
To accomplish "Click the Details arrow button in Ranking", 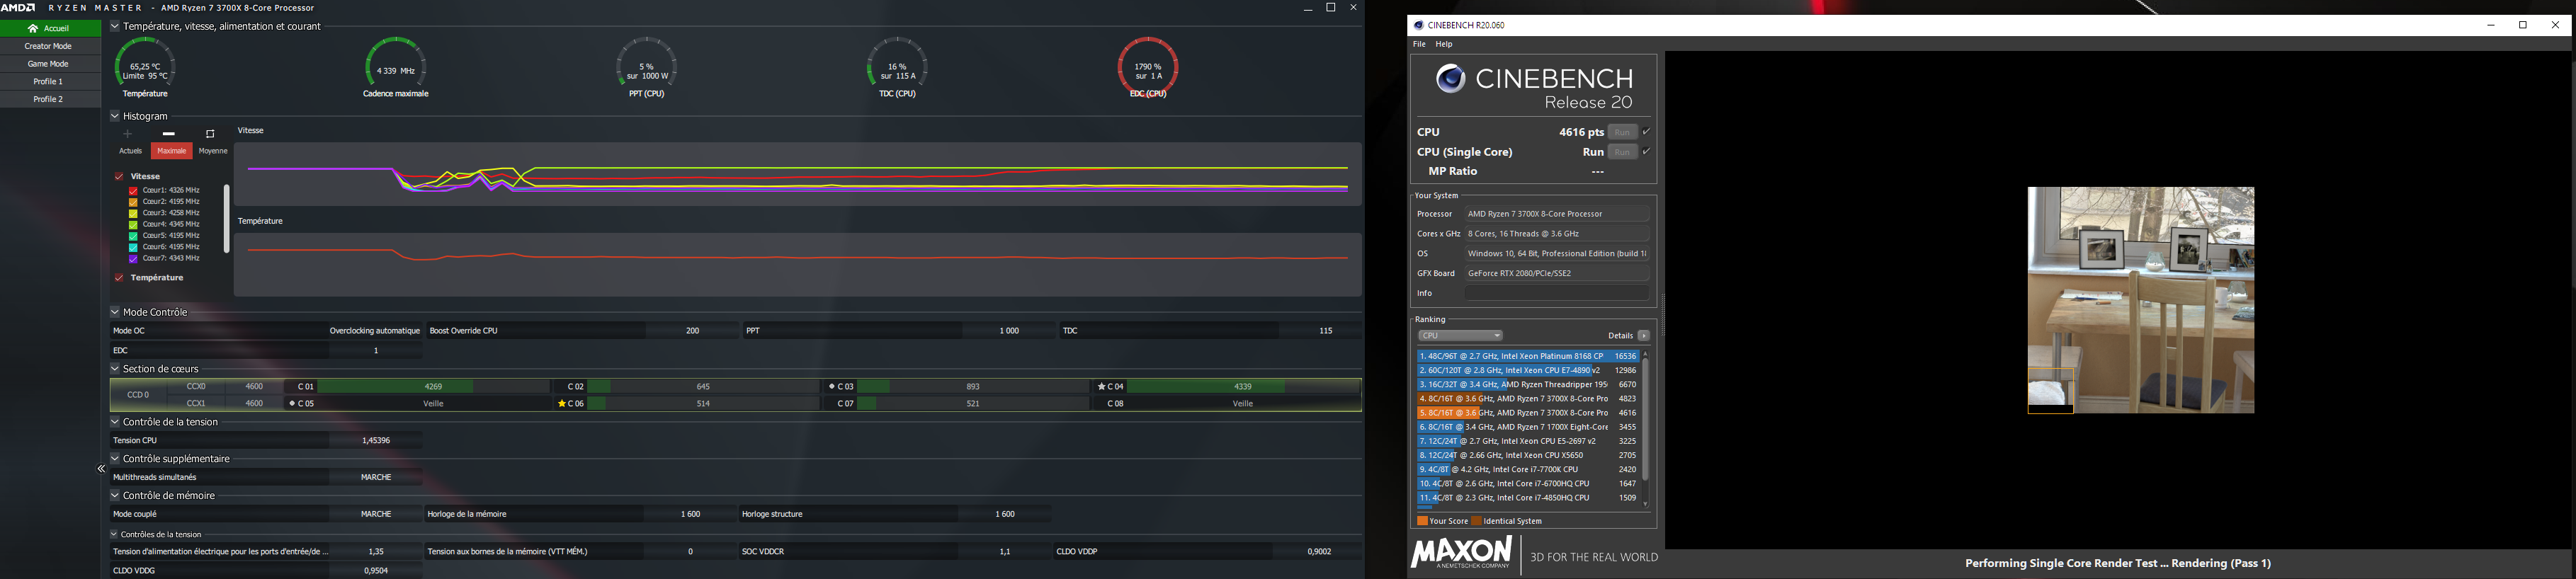I will [x=1643, y=336].
